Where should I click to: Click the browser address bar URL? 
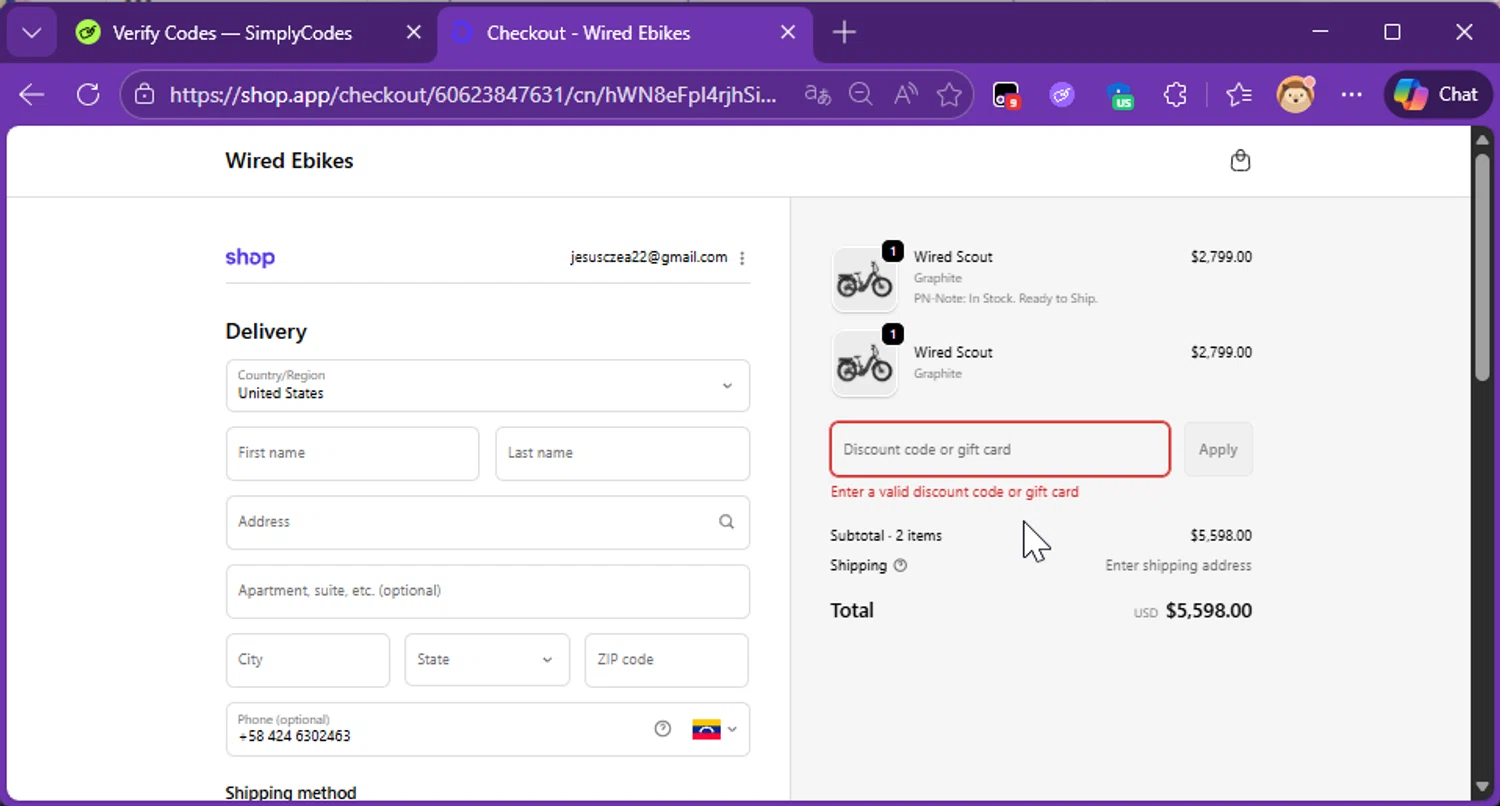point(473,95)
